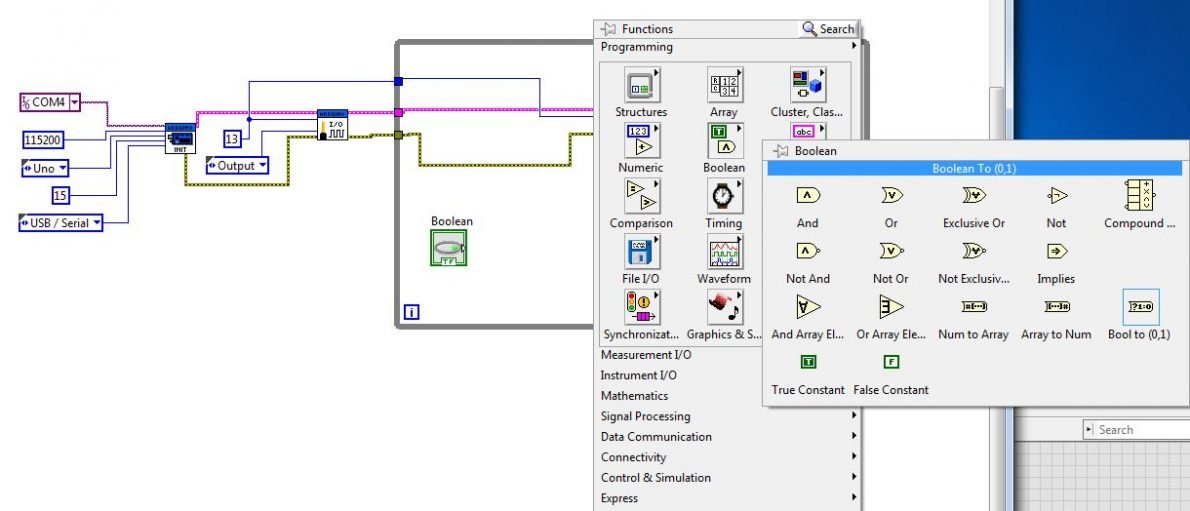The image size is (1190, 511).
Task: Select the False Constant icon
Action: 891,363
